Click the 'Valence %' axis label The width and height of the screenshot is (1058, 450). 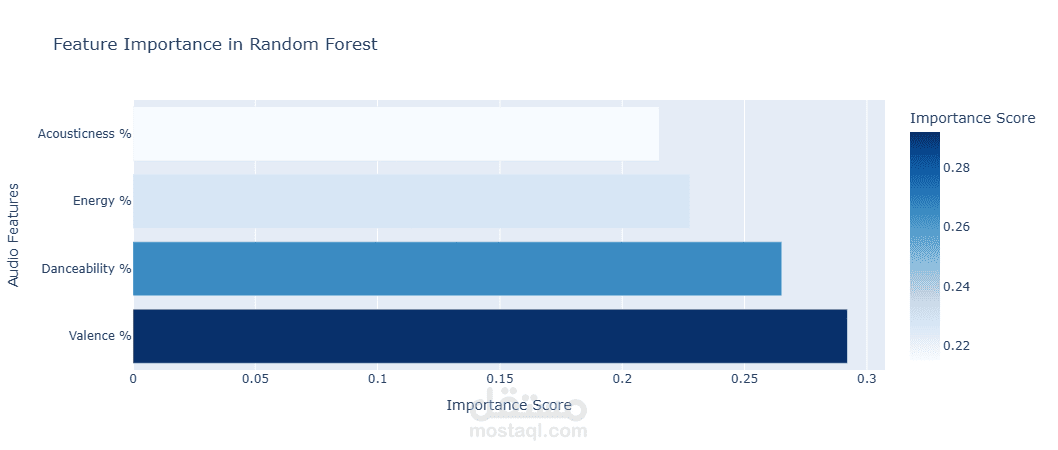pos(100,336)
